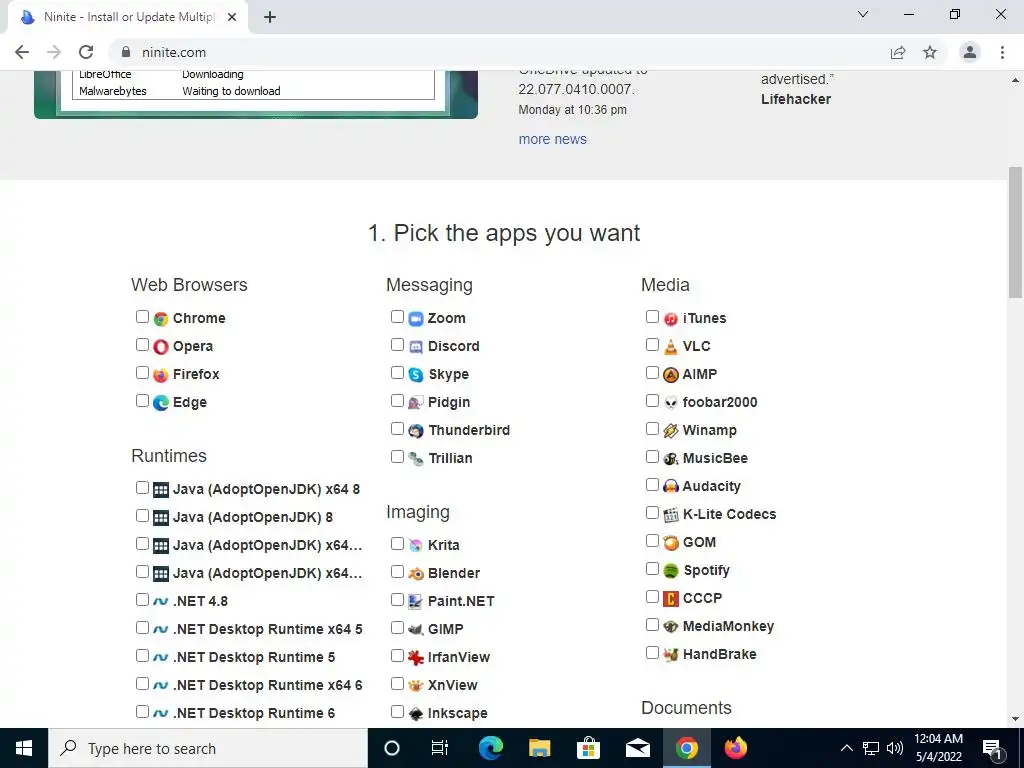This screenshot has width=1024, height=768.
Task: Click the Winamp icon
Action: (x=671, y=431)
